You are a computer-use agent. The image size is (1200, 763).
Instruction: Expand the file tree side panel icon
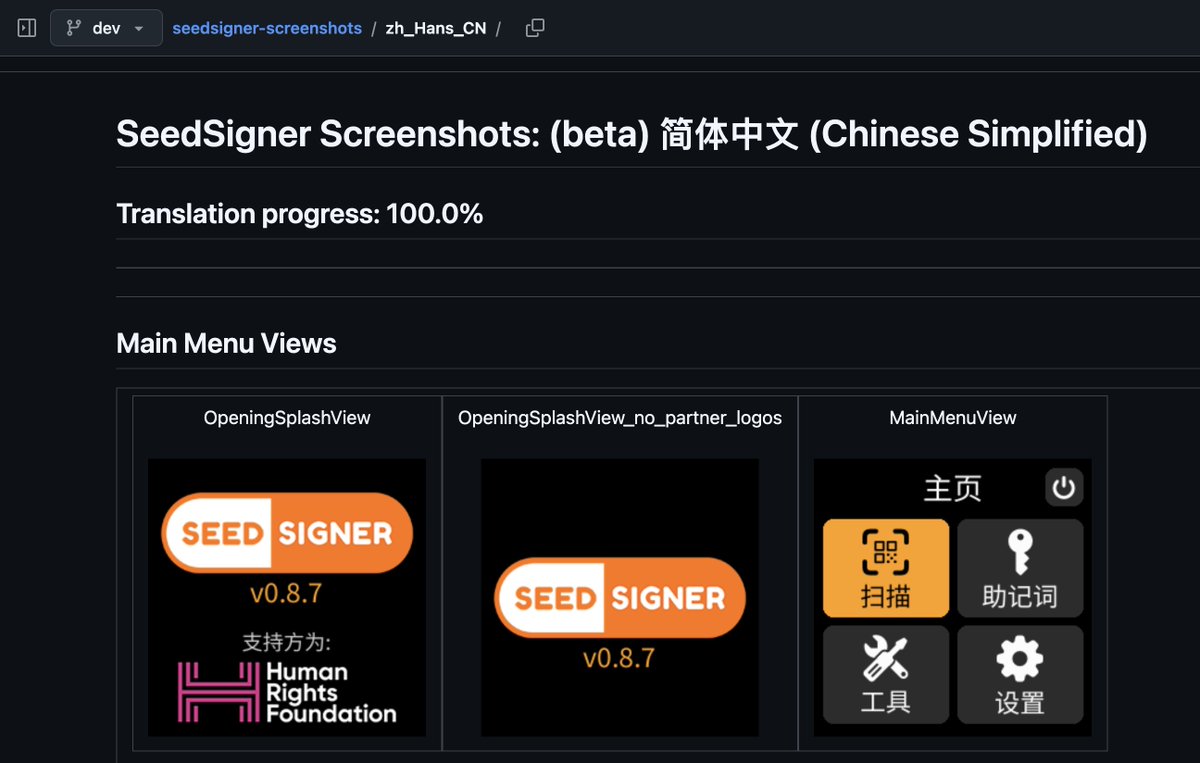[x=27, y=28]
